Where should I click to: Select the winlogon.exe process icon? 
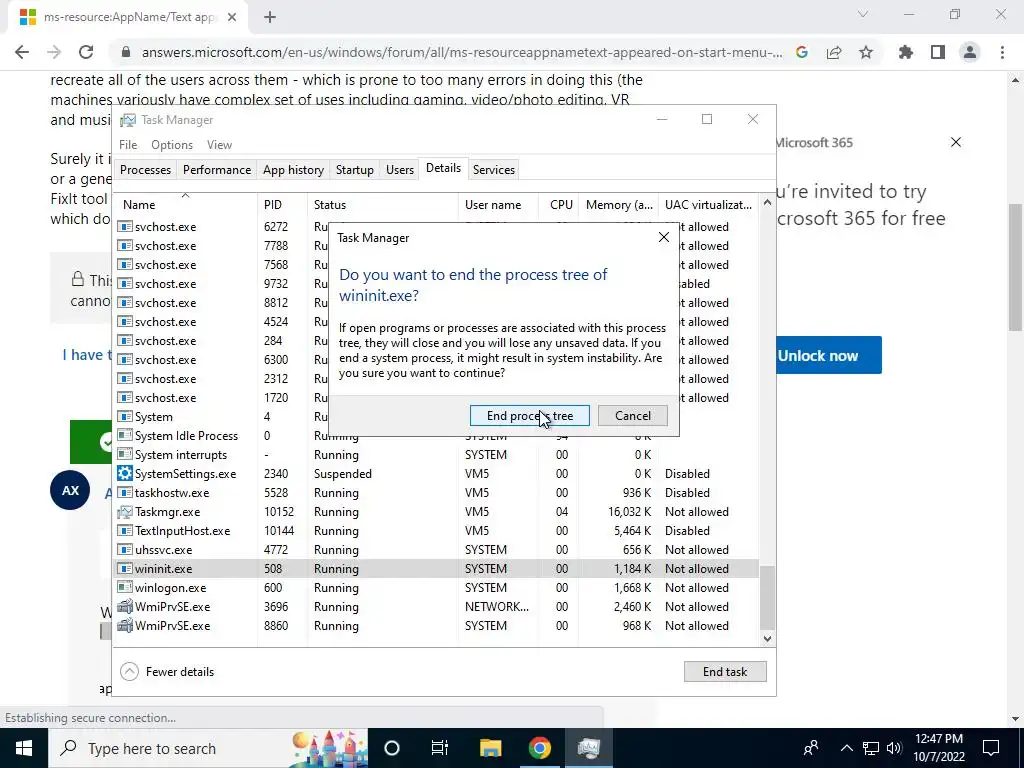click(x=124, y=588)
